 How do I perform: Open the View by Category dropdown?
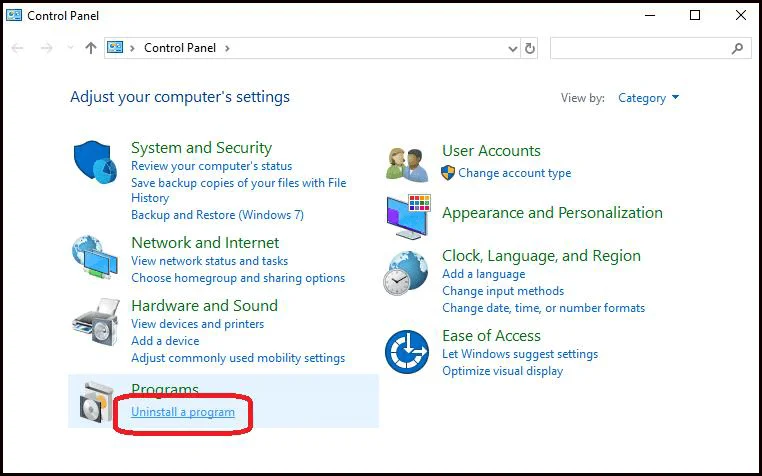pyautogui.click(x=648, y=98)
